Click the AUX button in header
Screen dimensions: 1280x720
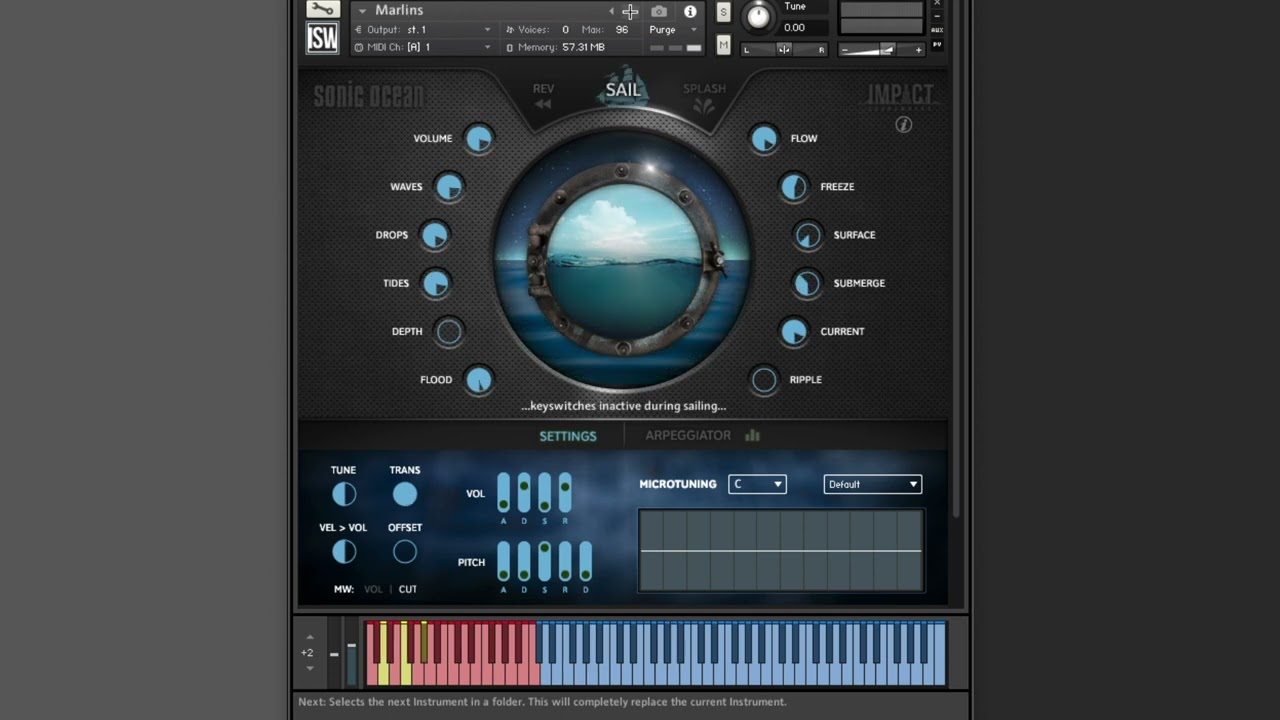click(x=937, y=30)
